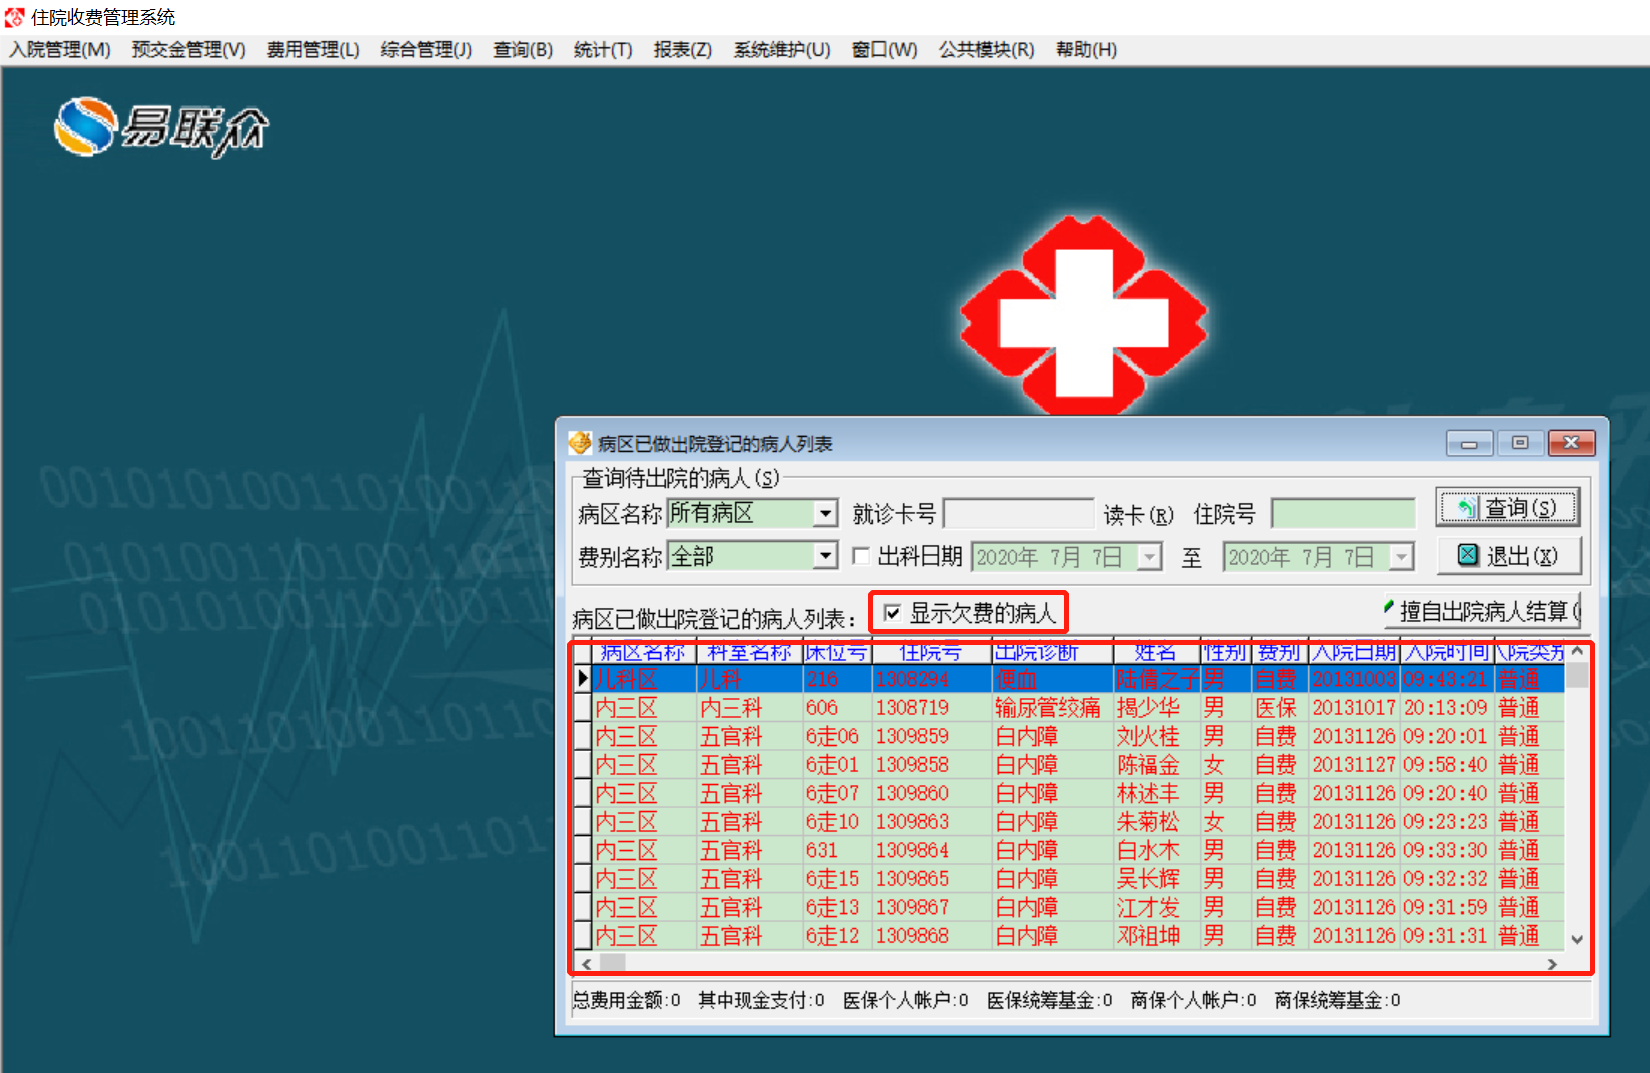Open the 综合管理(J) menu
The width and height of the screenshot is (1650, 1073).
coord(426,50)
